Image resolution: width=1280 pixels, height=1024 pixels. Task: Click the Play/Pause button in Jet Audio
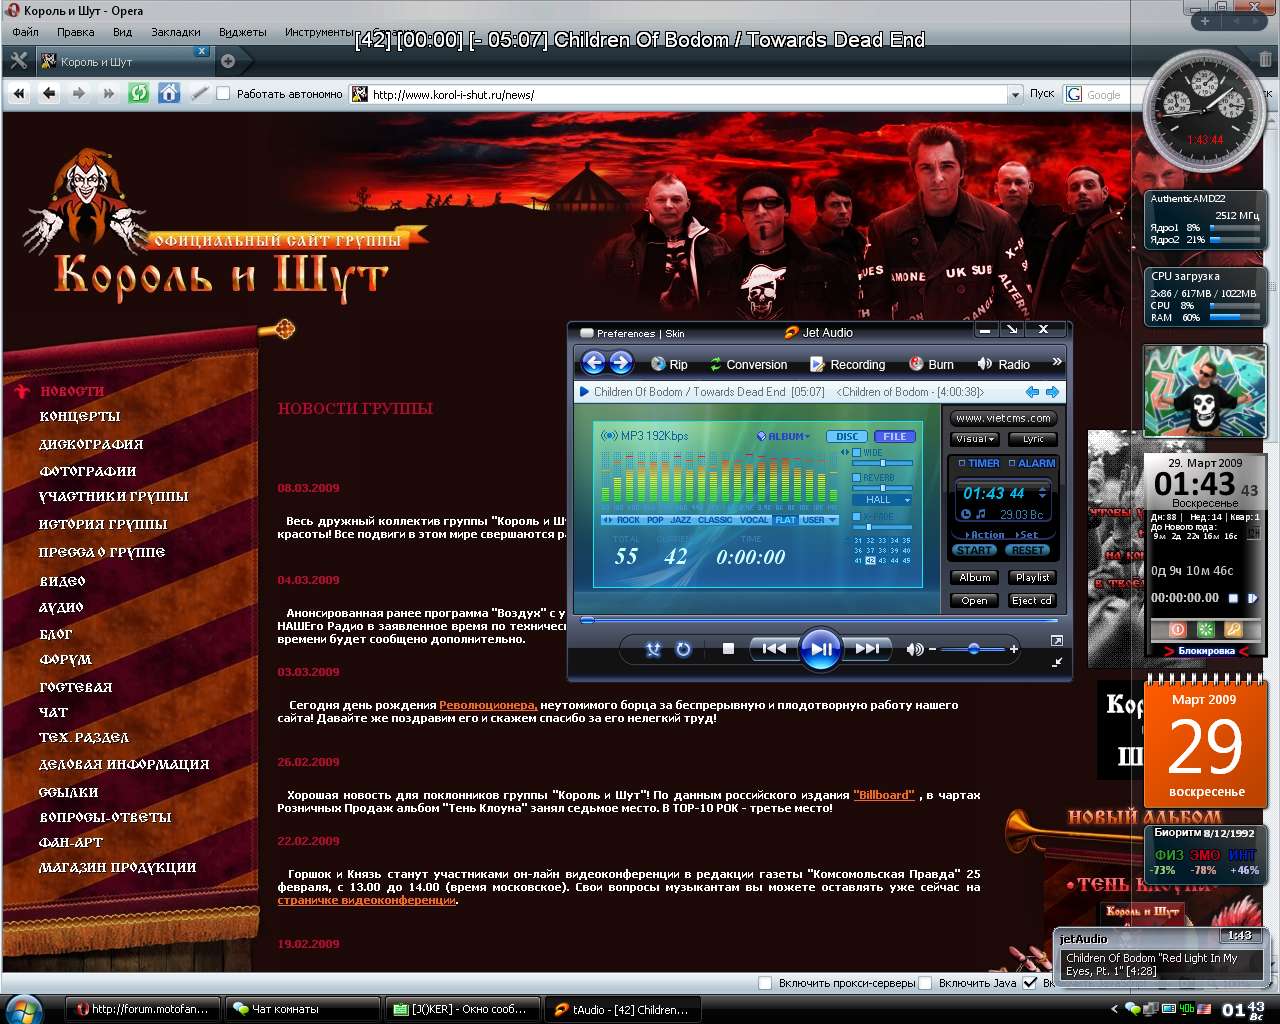click(x=821, y=649)
